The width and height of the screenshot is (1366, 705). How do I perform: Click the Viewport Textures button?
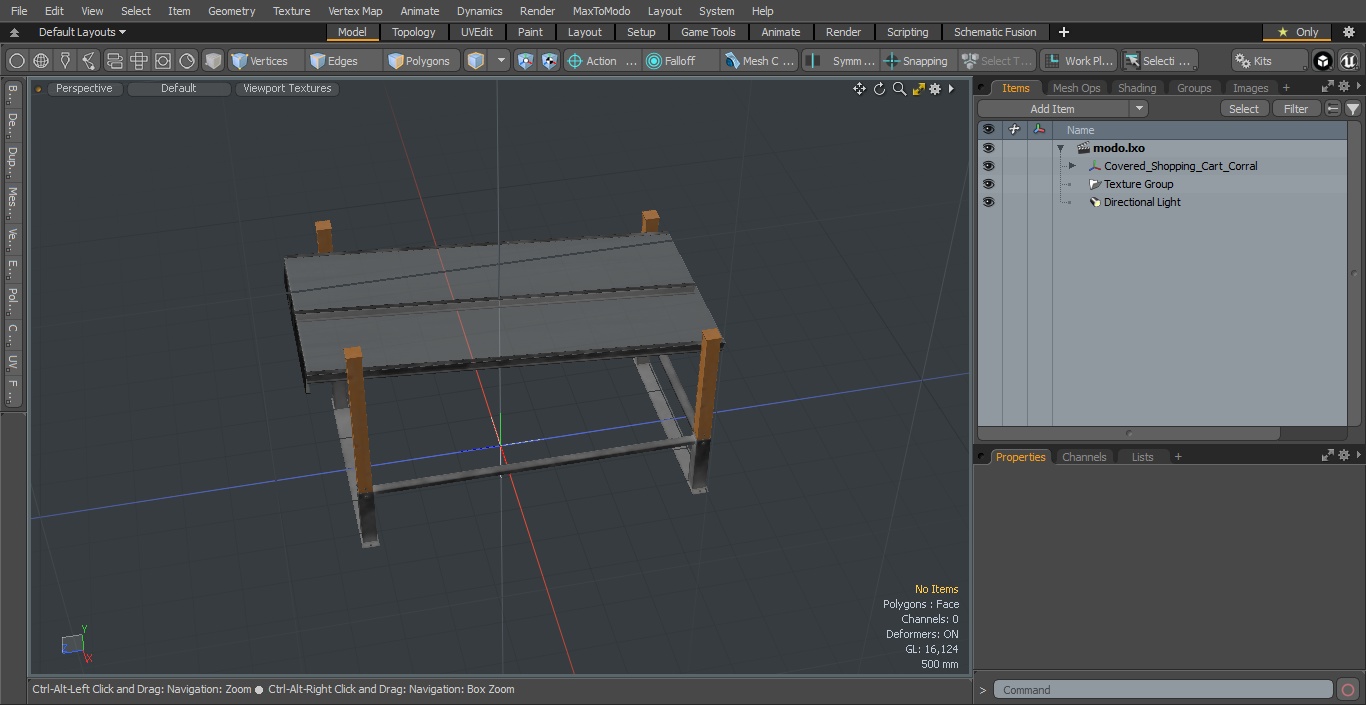287,88
